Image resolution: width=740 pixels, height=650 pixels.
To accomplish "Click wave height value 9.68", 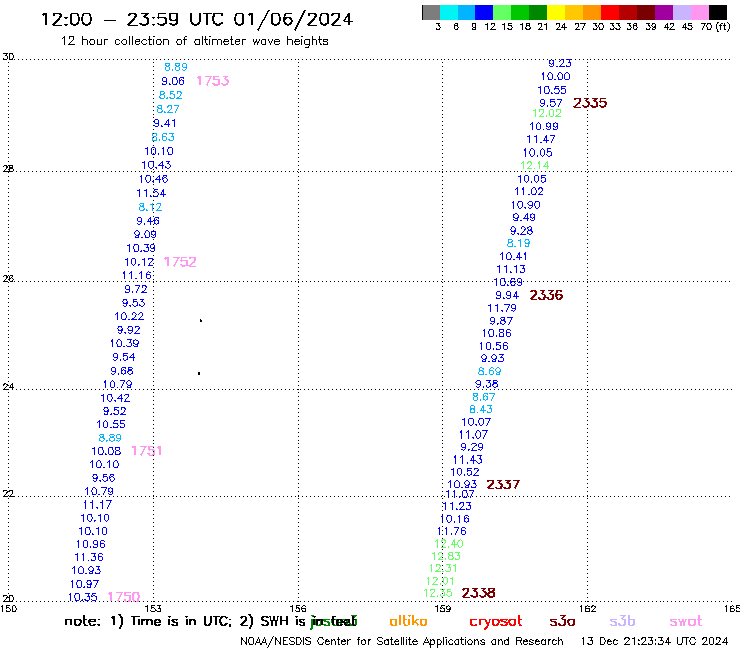I will (122, 371).
